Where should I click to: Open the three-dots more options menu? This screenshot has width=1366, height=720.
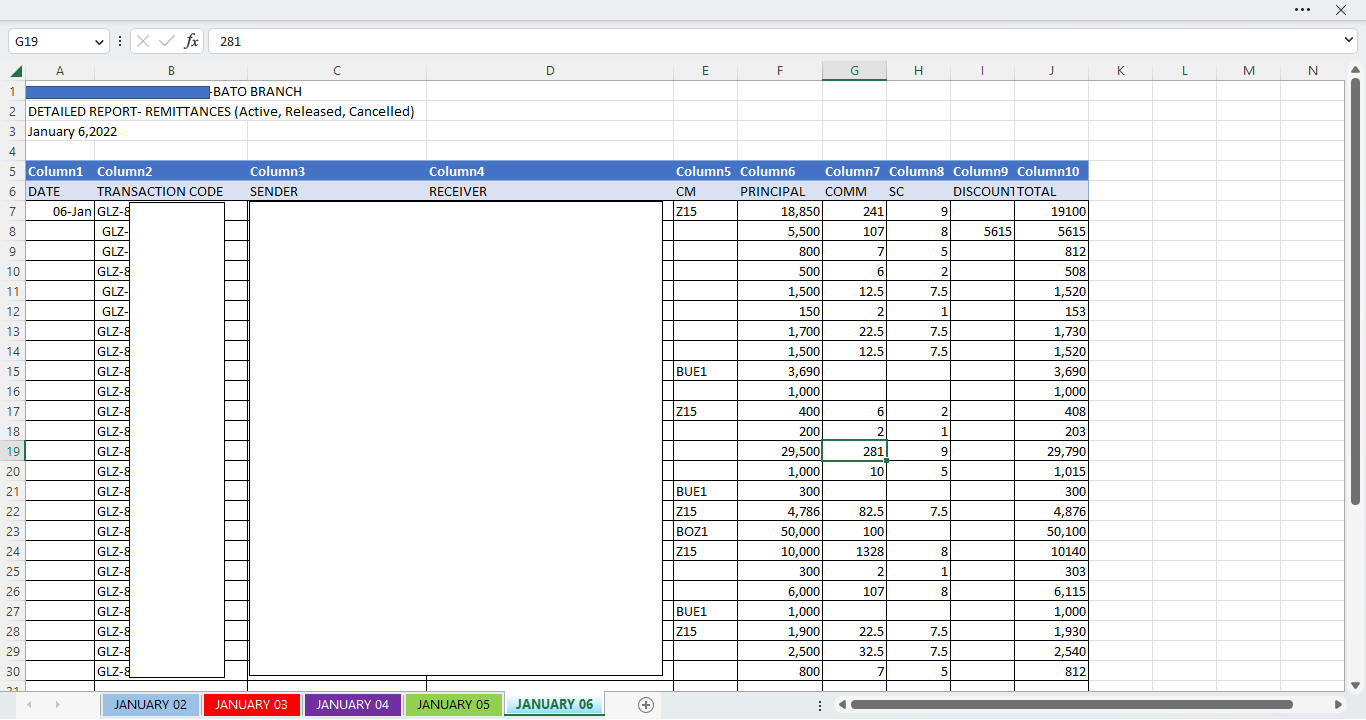tap(1302, 9)
